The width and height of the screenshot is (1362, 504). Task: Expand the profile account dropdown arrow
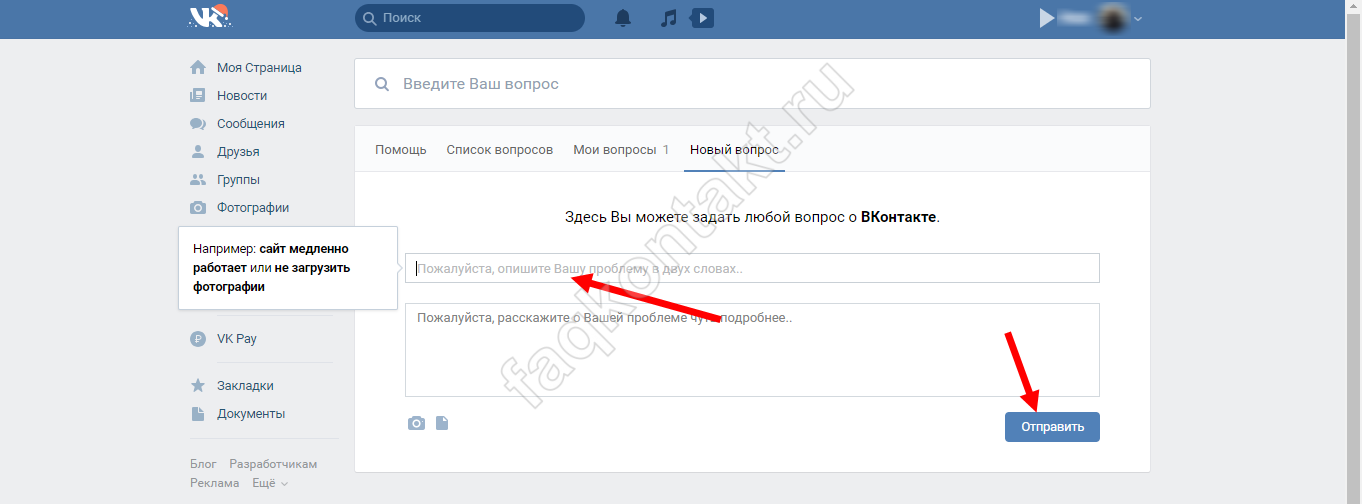[1138, 19]
